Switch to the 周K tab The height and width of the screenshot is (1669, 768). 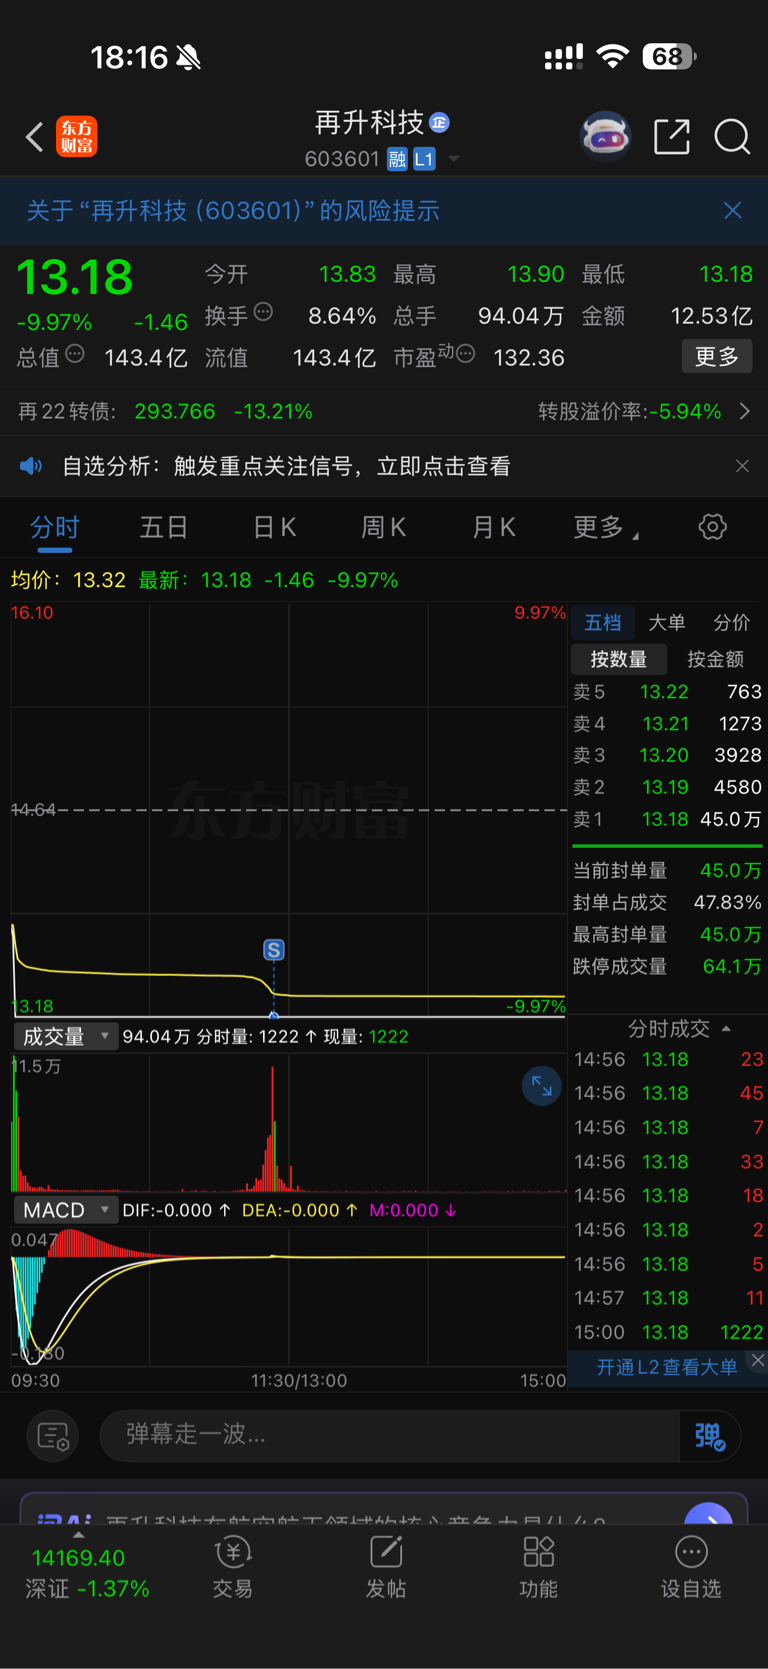[x=383, y=527]
